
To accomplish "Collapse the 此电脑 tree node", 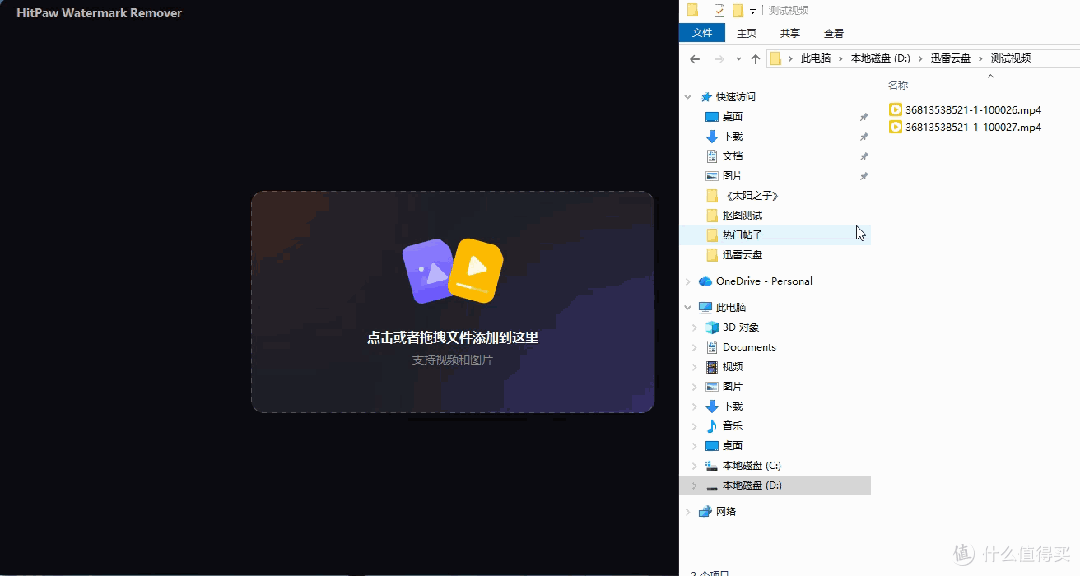I will 688,307.
